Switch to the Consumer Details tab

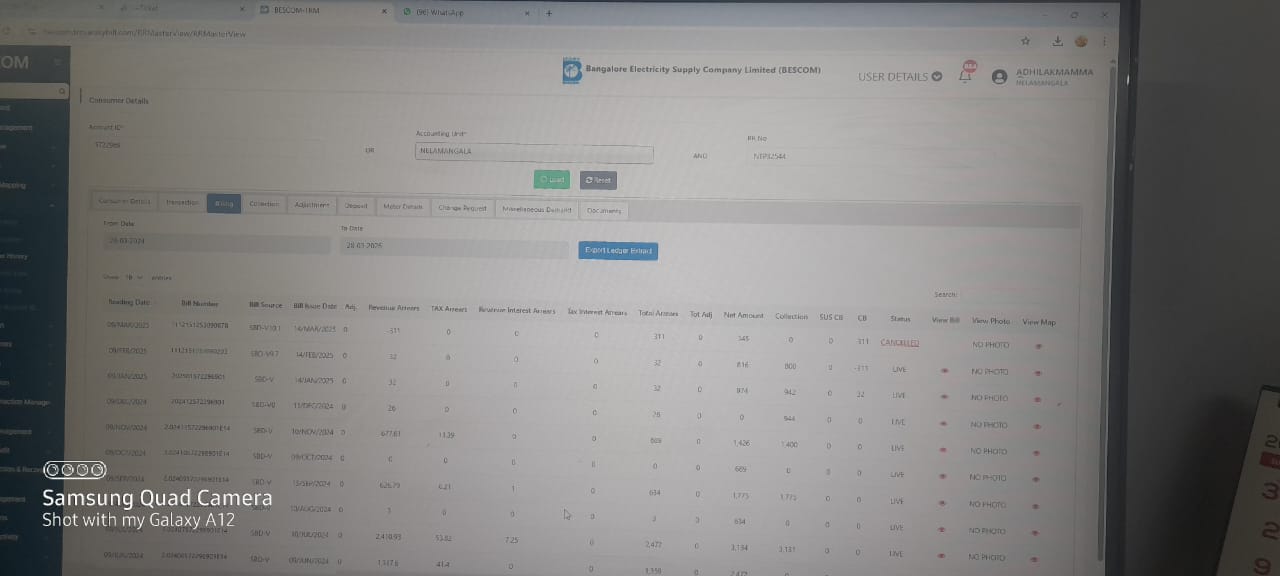[x=124, y=202]
